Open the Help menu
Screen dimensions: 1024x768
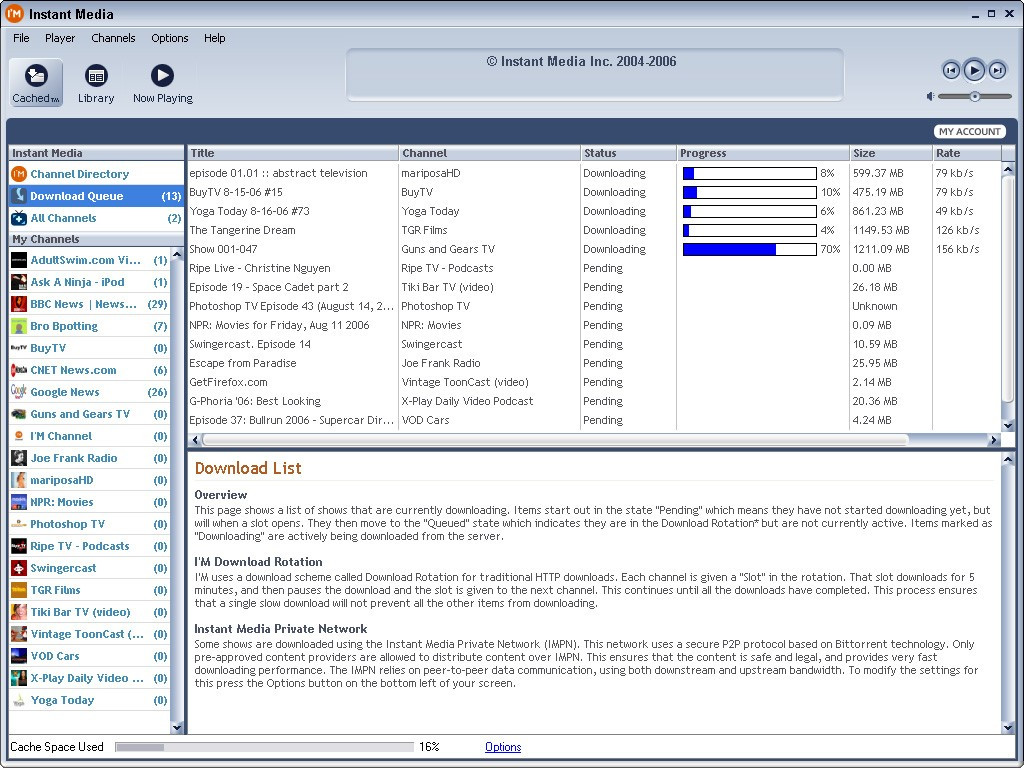[214, 38]
